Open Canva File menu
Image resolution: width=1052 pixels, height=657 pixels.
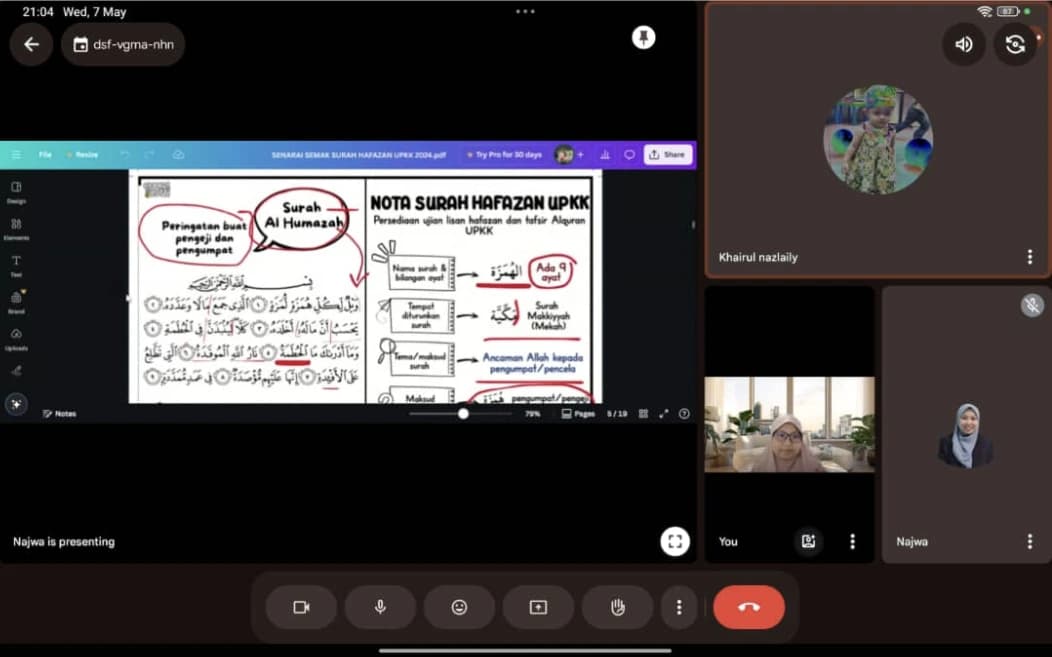click(x=45, y=155)
